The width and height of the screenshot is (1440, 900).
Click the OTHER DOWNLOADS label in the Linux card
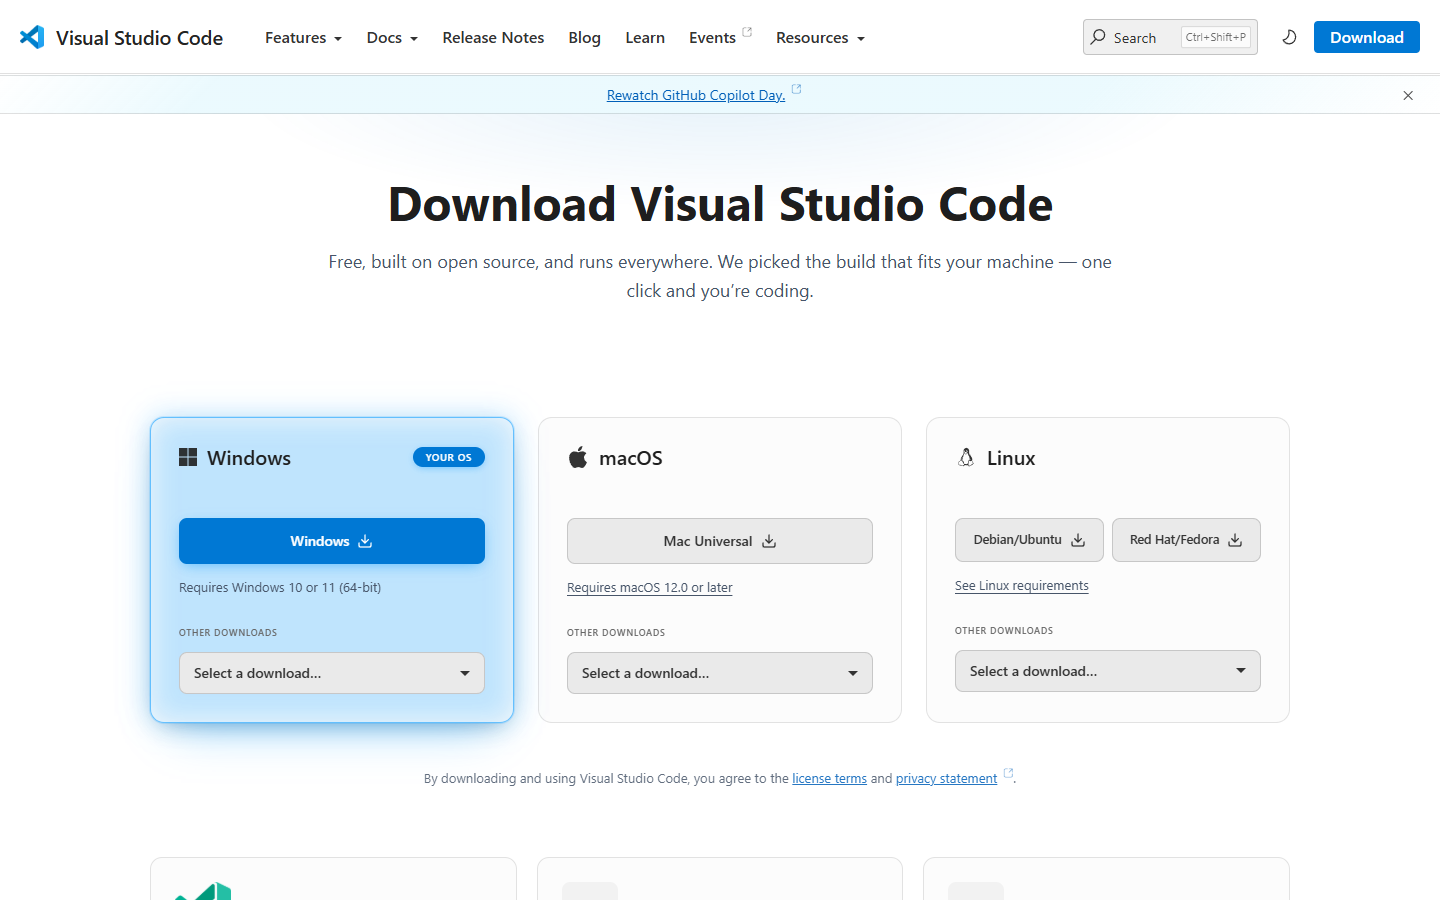coord(1004,631)
